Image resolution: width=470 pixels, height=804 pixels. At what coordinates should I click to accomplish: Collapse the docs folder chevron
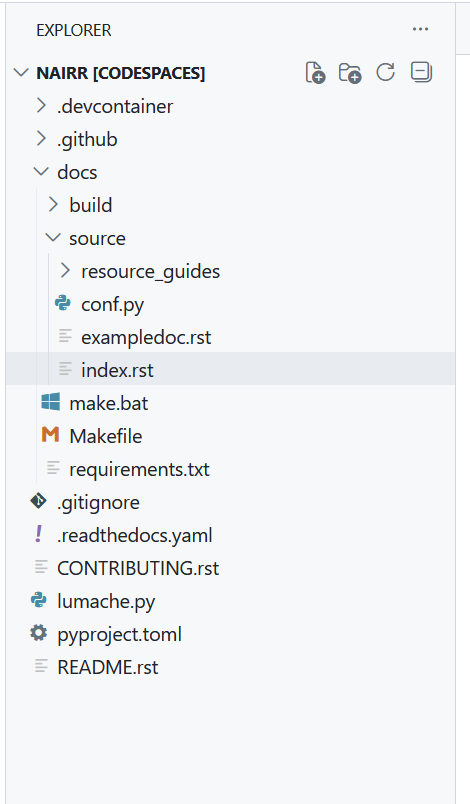pos(41,172)
